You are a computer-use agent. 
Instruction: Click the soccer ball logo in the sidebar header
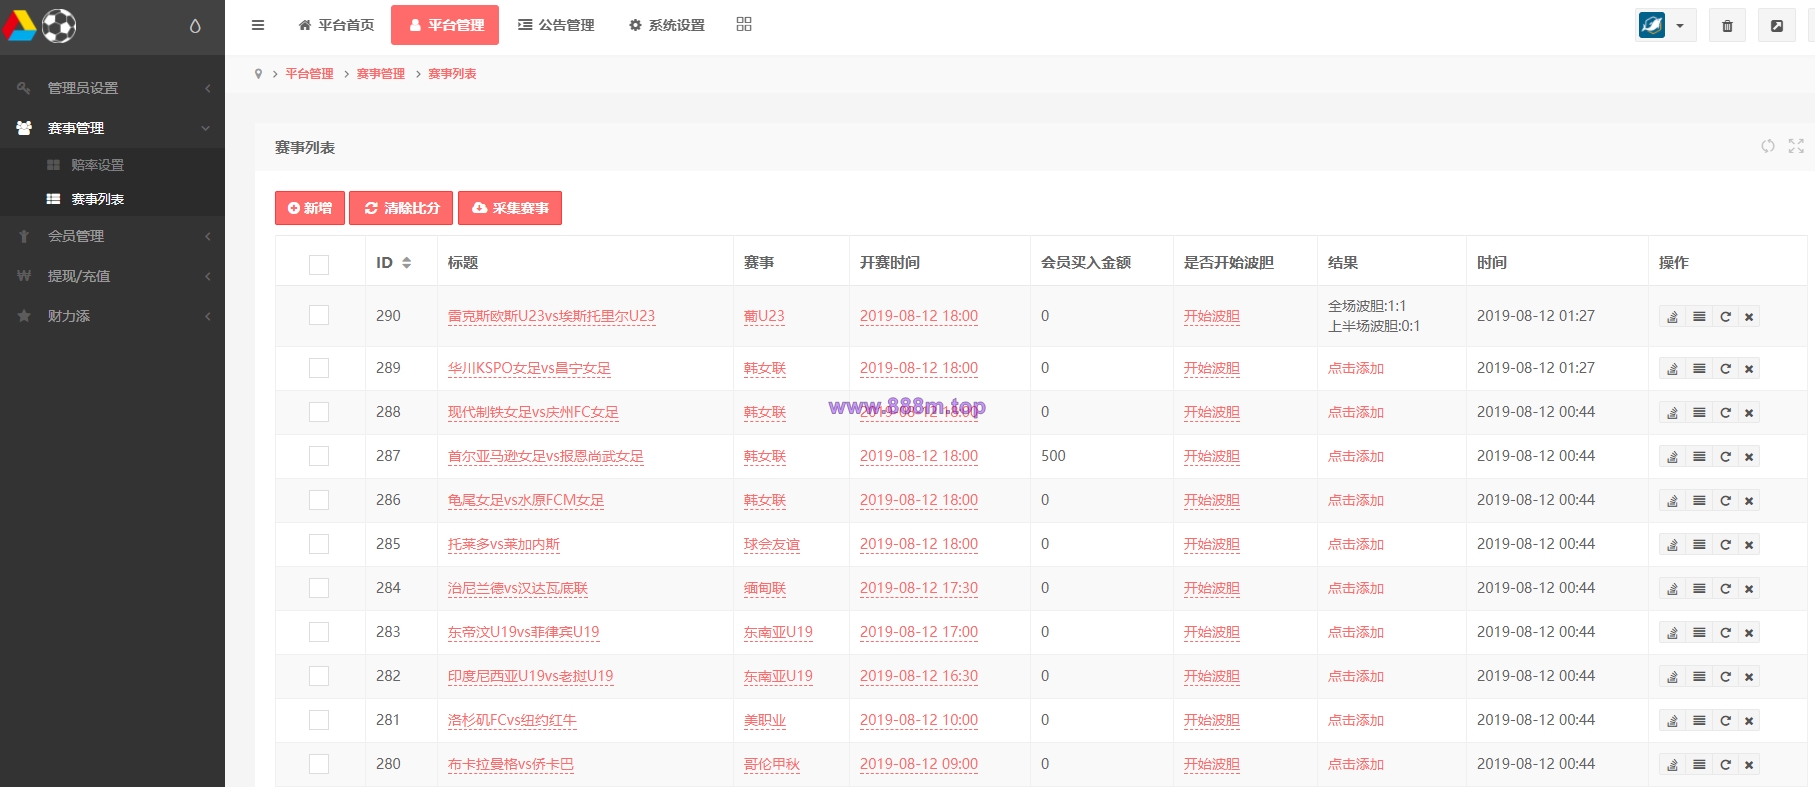[x=59, y=26]
